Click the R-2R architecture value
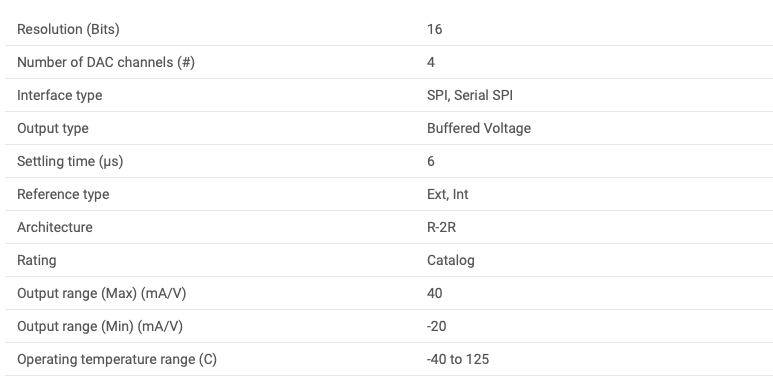This screenshot has height=378, width=773. (441, 227)
